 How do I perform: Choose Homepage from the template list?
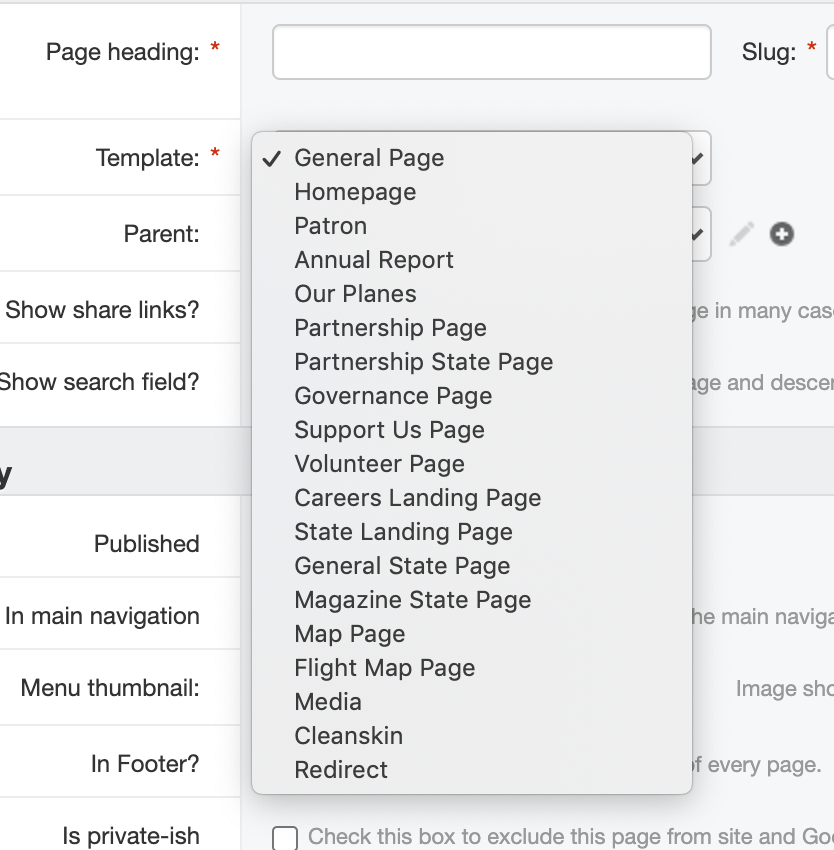(355, 192)
